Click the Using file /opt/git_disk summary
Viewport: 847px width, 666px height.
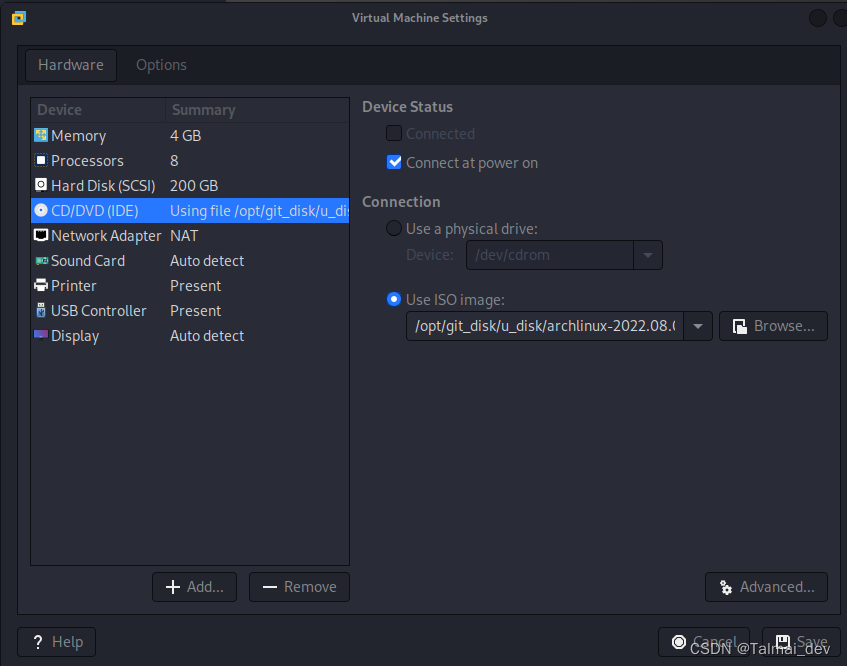(259, 211)
